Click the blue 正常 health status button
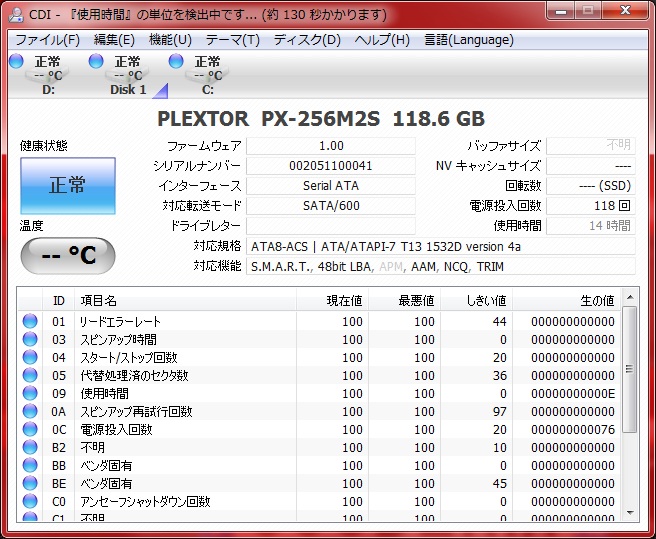 click(67, 185)
